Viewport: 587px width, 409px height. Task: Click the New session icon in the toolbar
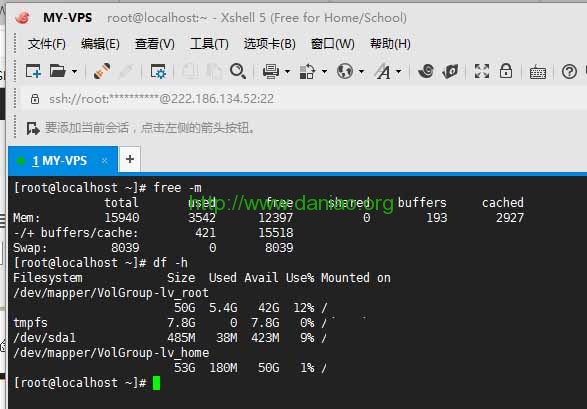[33, 71]
